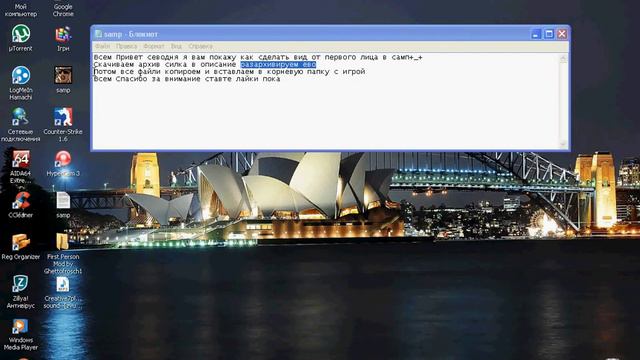Select the AIDA64 Extreme desktop shortcut
Image resolution: width=640 pixels, height=360 pixels.
click(20, 167)
